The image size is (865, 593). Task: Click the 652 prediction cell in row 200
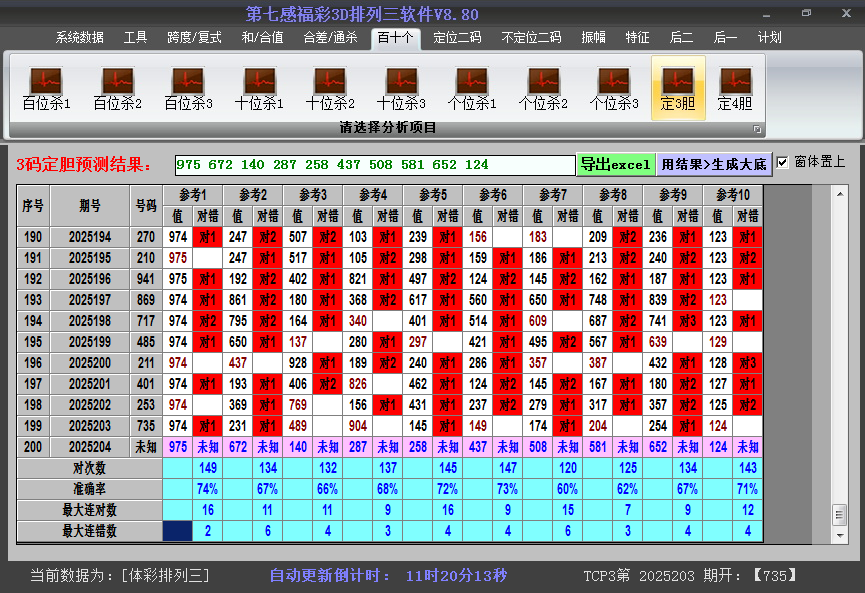click(x=658, y=447)
